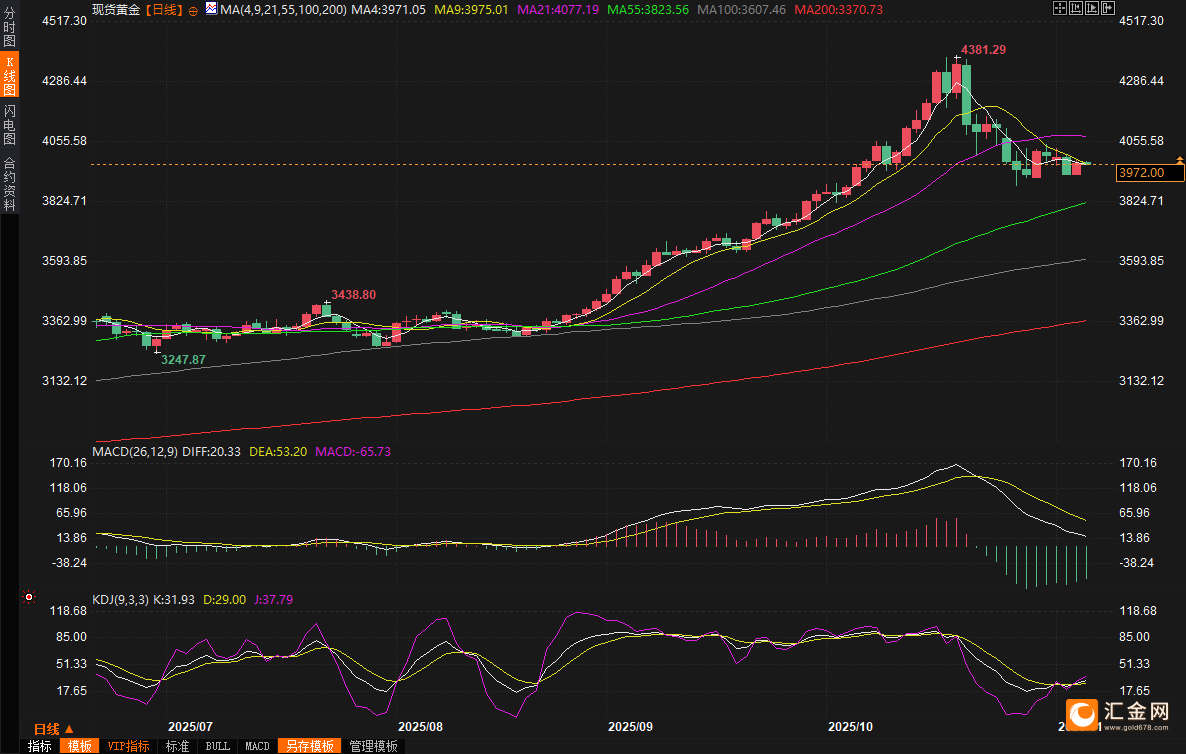The height and width of the screenshot is (754, 1186).
Task: Click the jump-to-start axis icon
Action: click(1076, 8)
